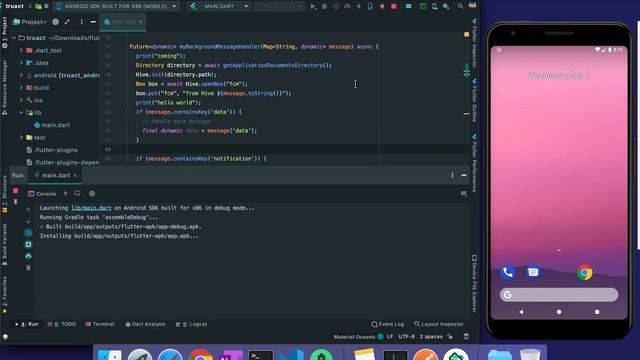Click the scroll to end icon in console gutter
This screenshot has width=640, height=360.
point(28,244)
